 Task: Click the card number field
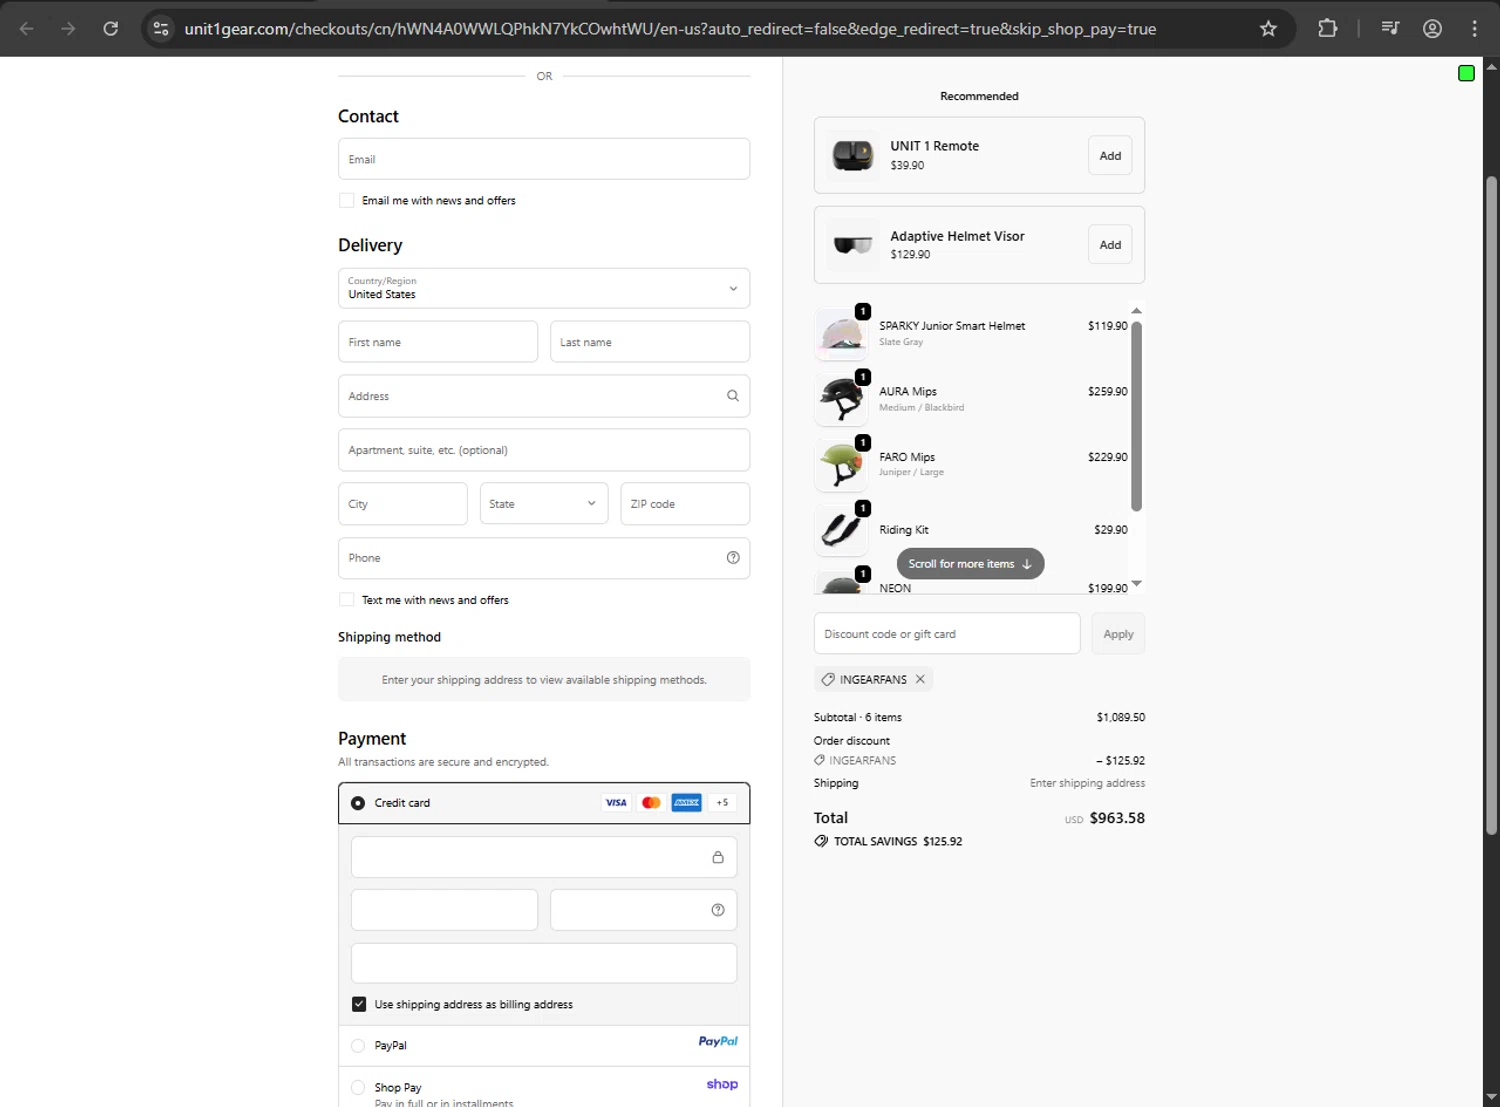544,857
